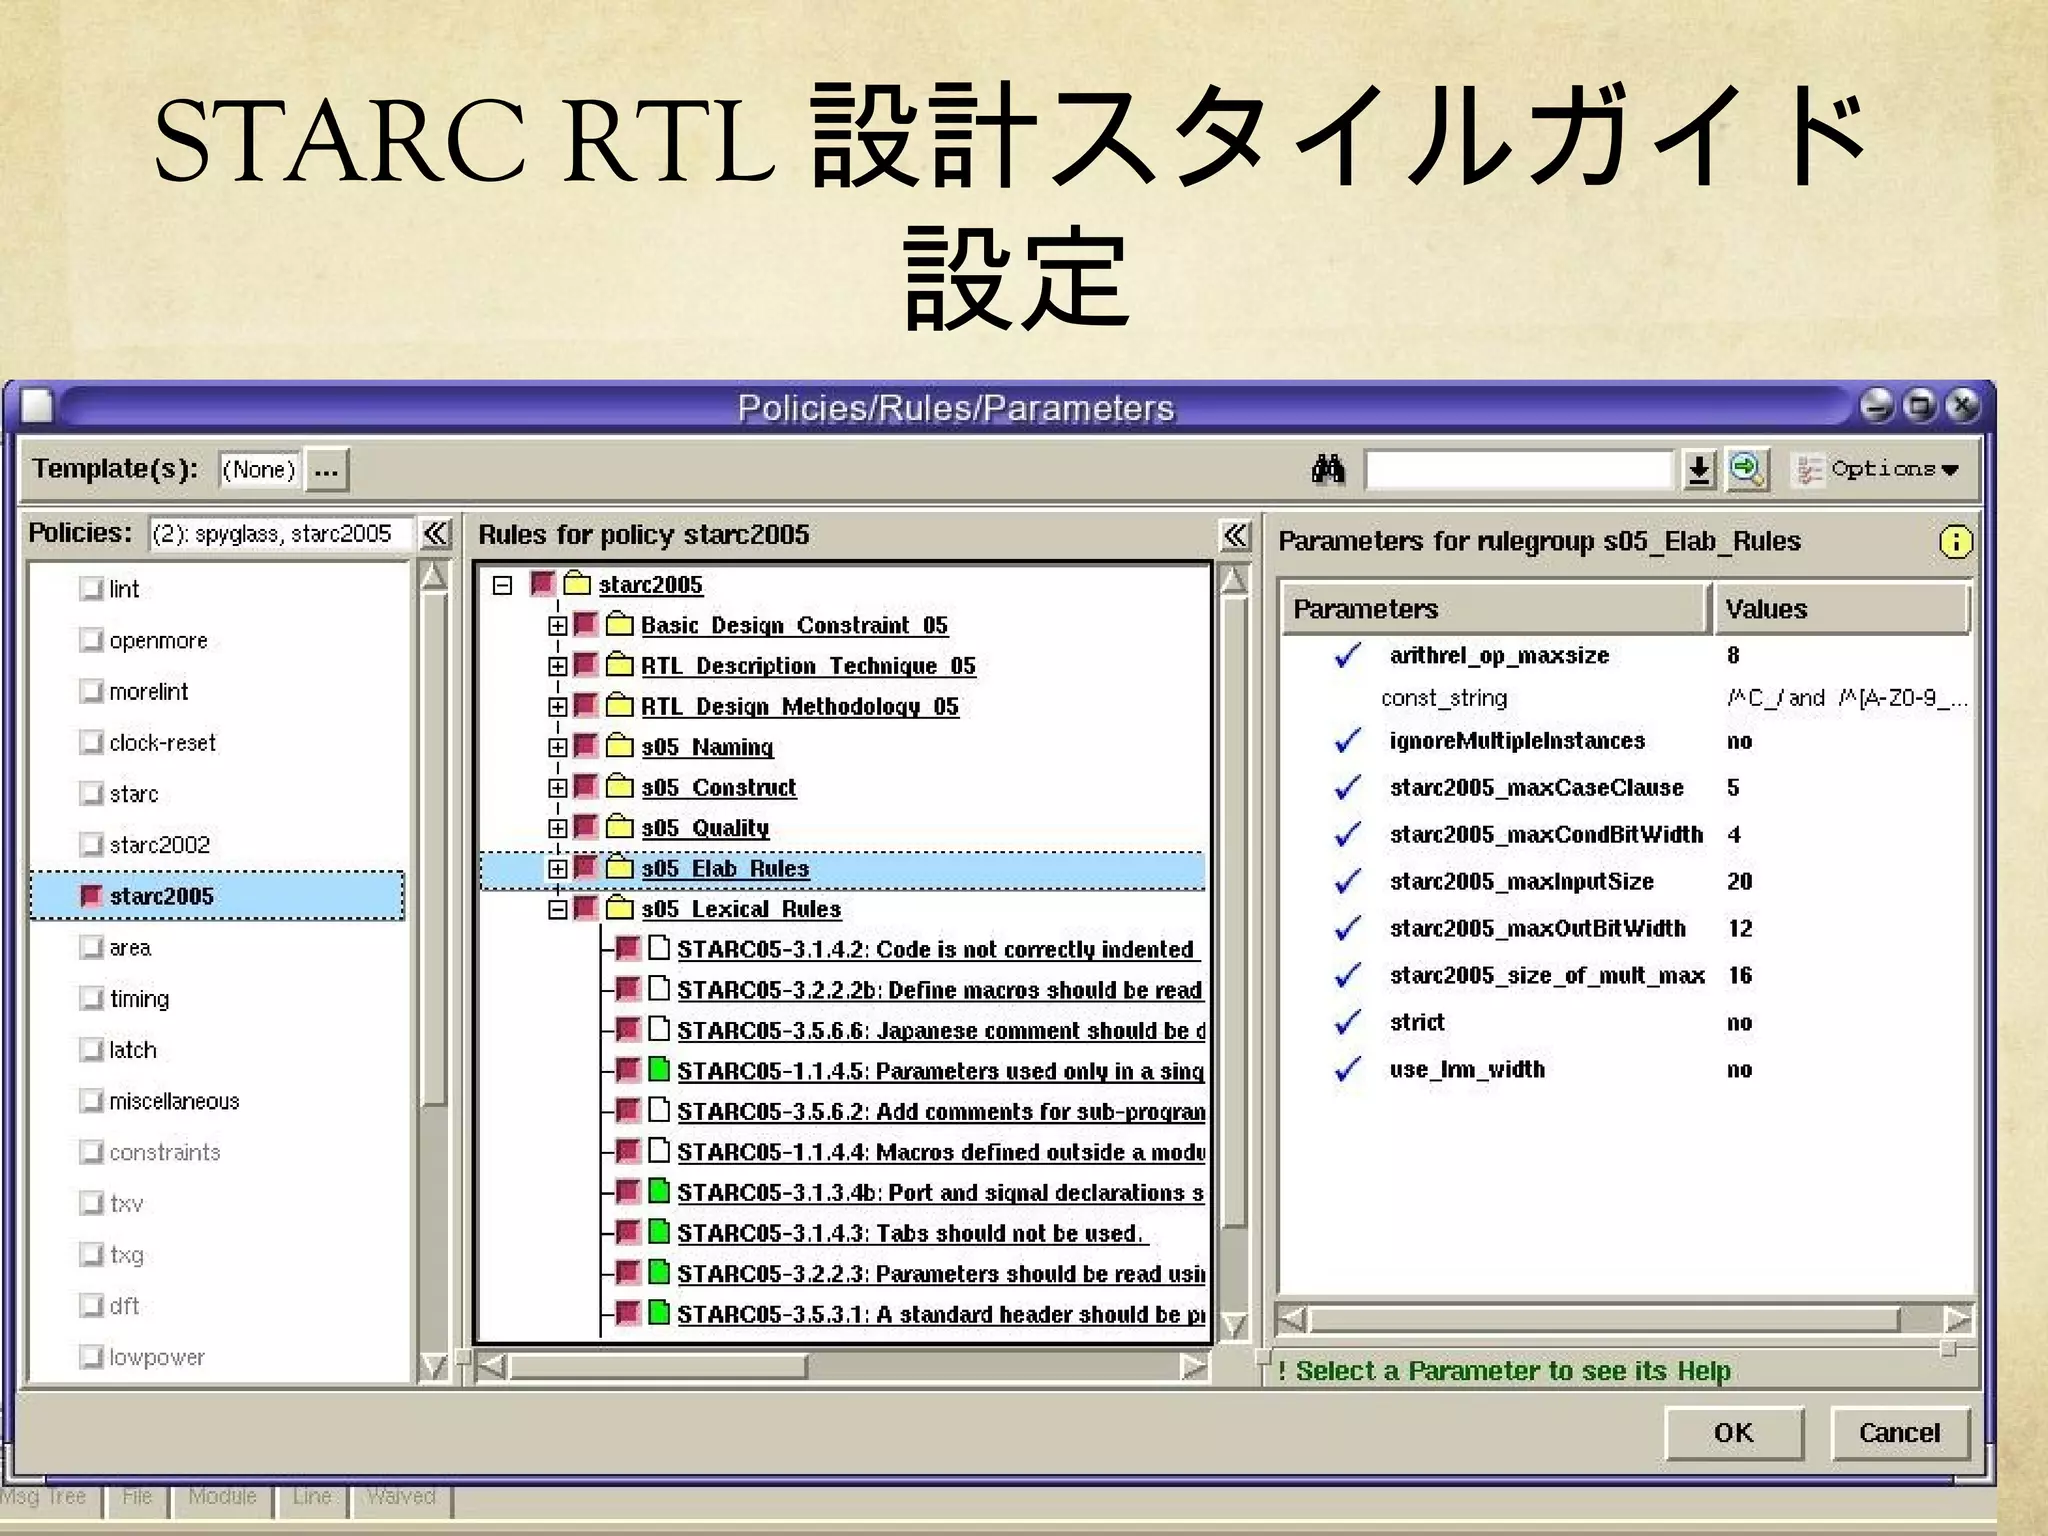Open rule STARC05-1.1.4.4 Macros defined link
This screenshot has height=1536, width=2048.
tap(941, 1152)
